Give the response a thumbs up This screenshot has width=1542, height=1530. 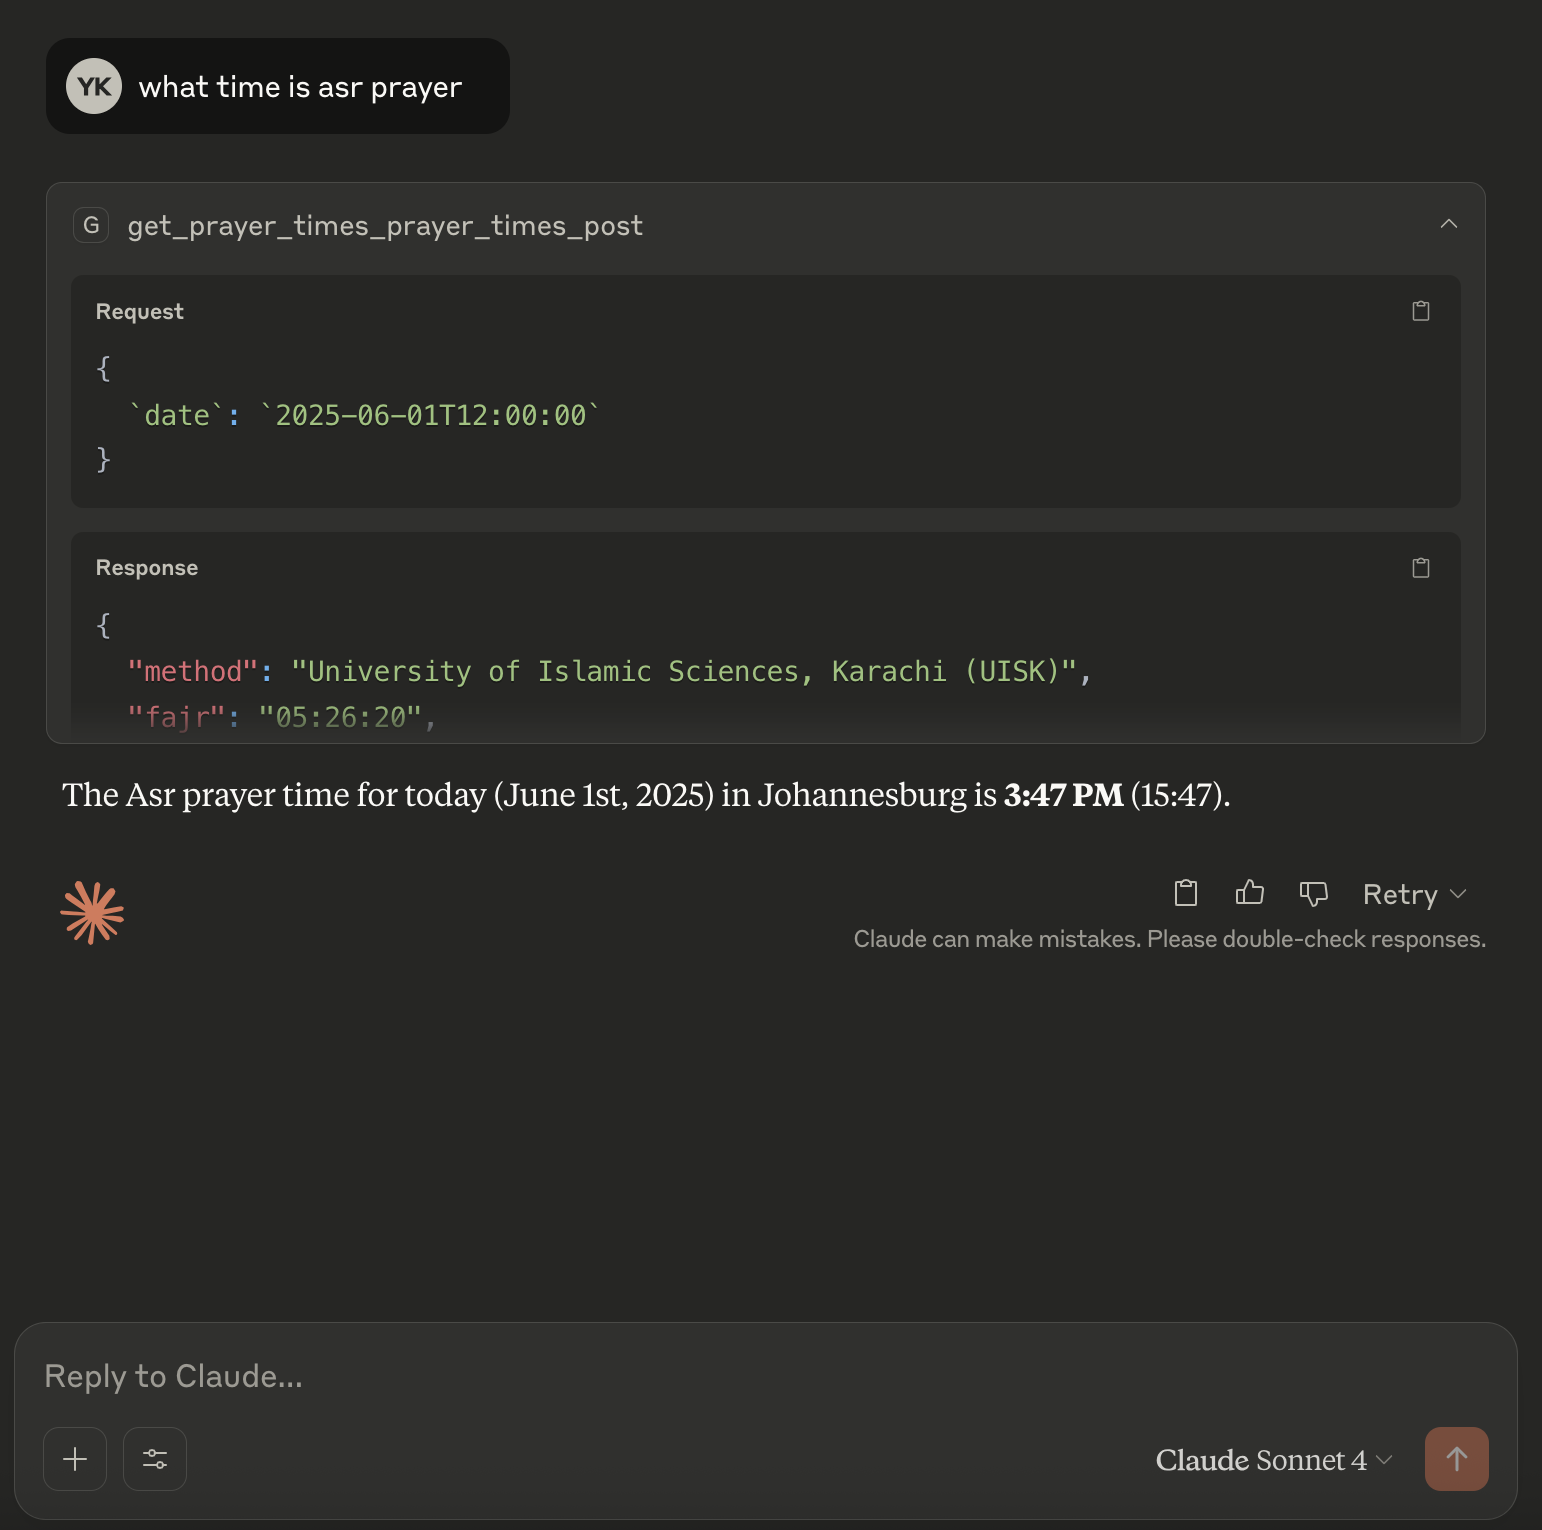tap(1249, 893)
